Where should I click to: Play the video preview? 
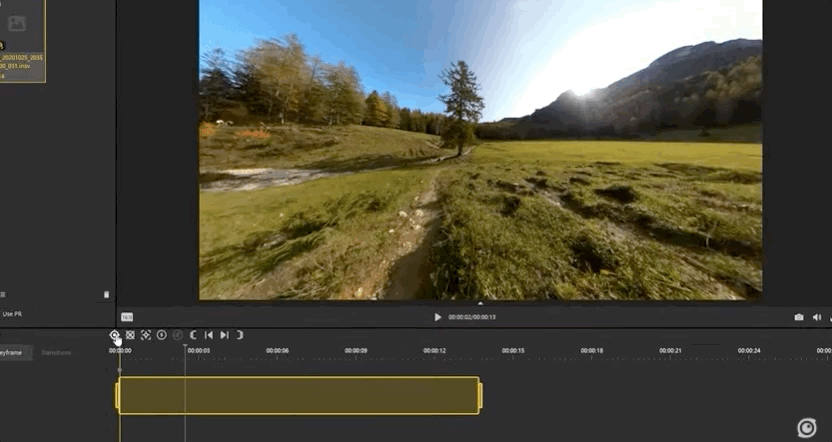(x=437, y=317)
